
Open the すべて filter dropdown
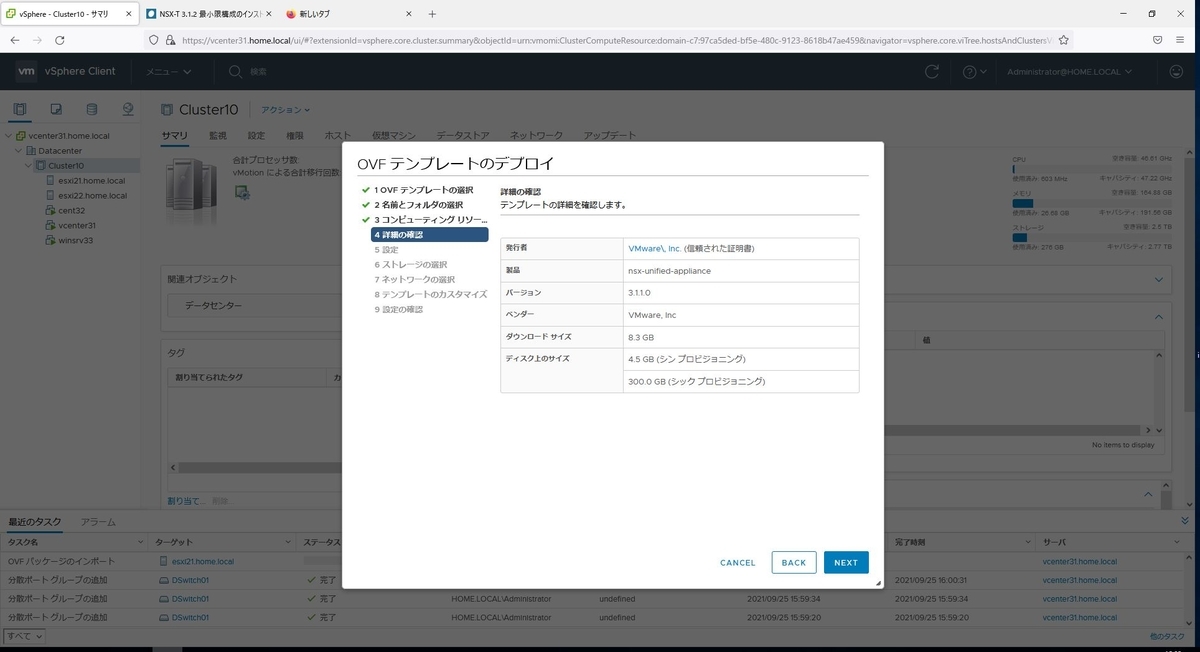24,636
